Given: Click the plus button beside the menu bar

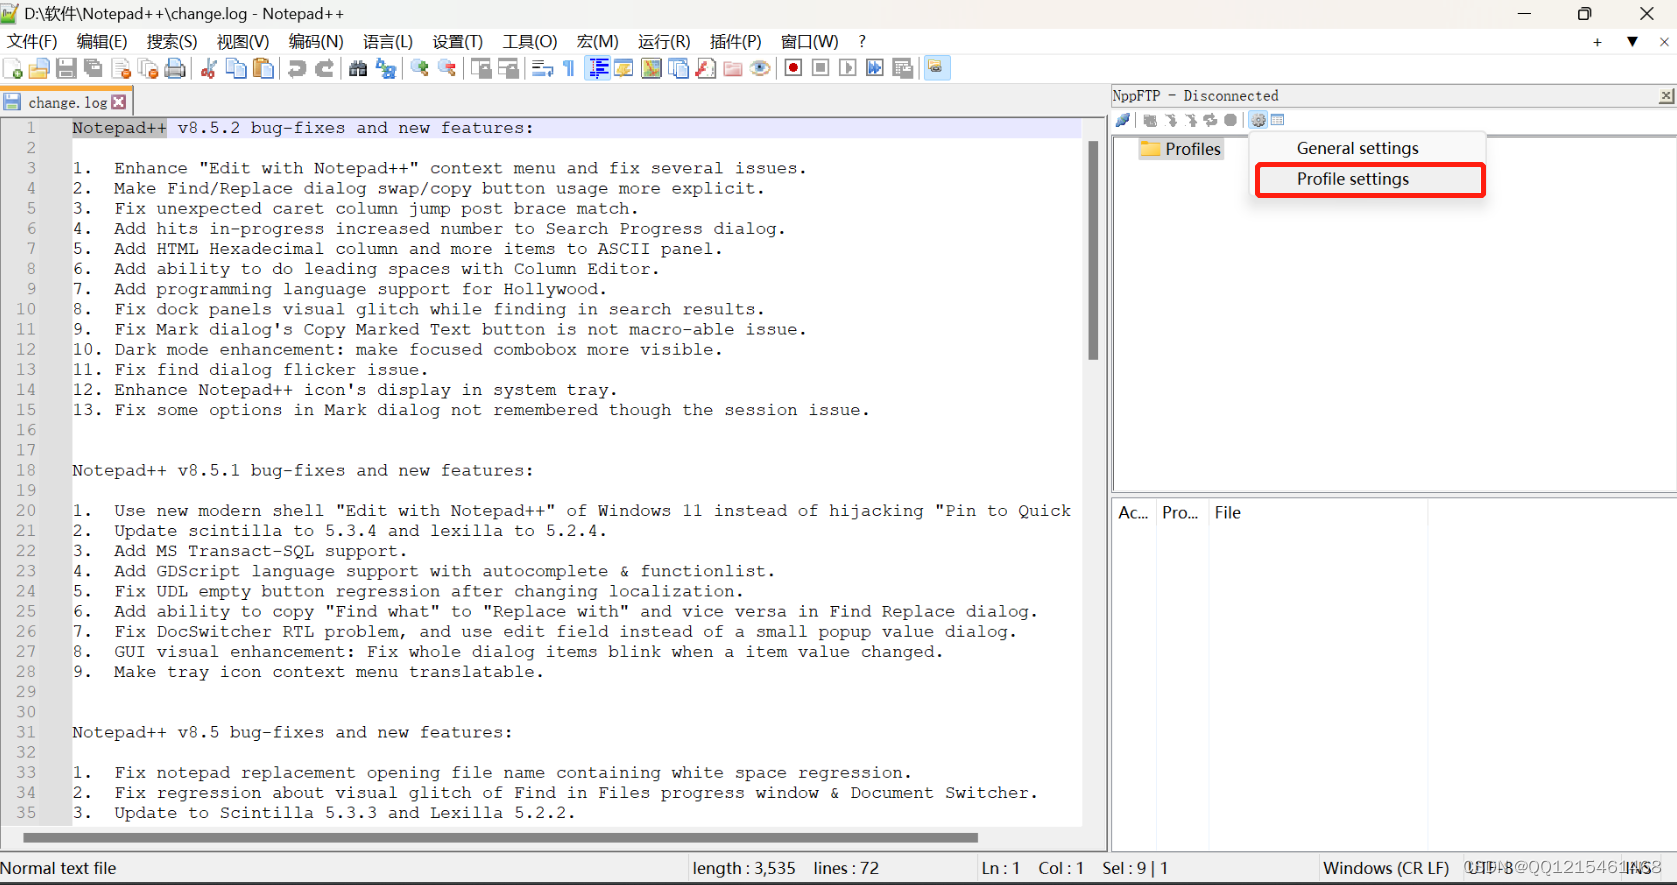Looking at the screenshot, I should coord(1597,42).
